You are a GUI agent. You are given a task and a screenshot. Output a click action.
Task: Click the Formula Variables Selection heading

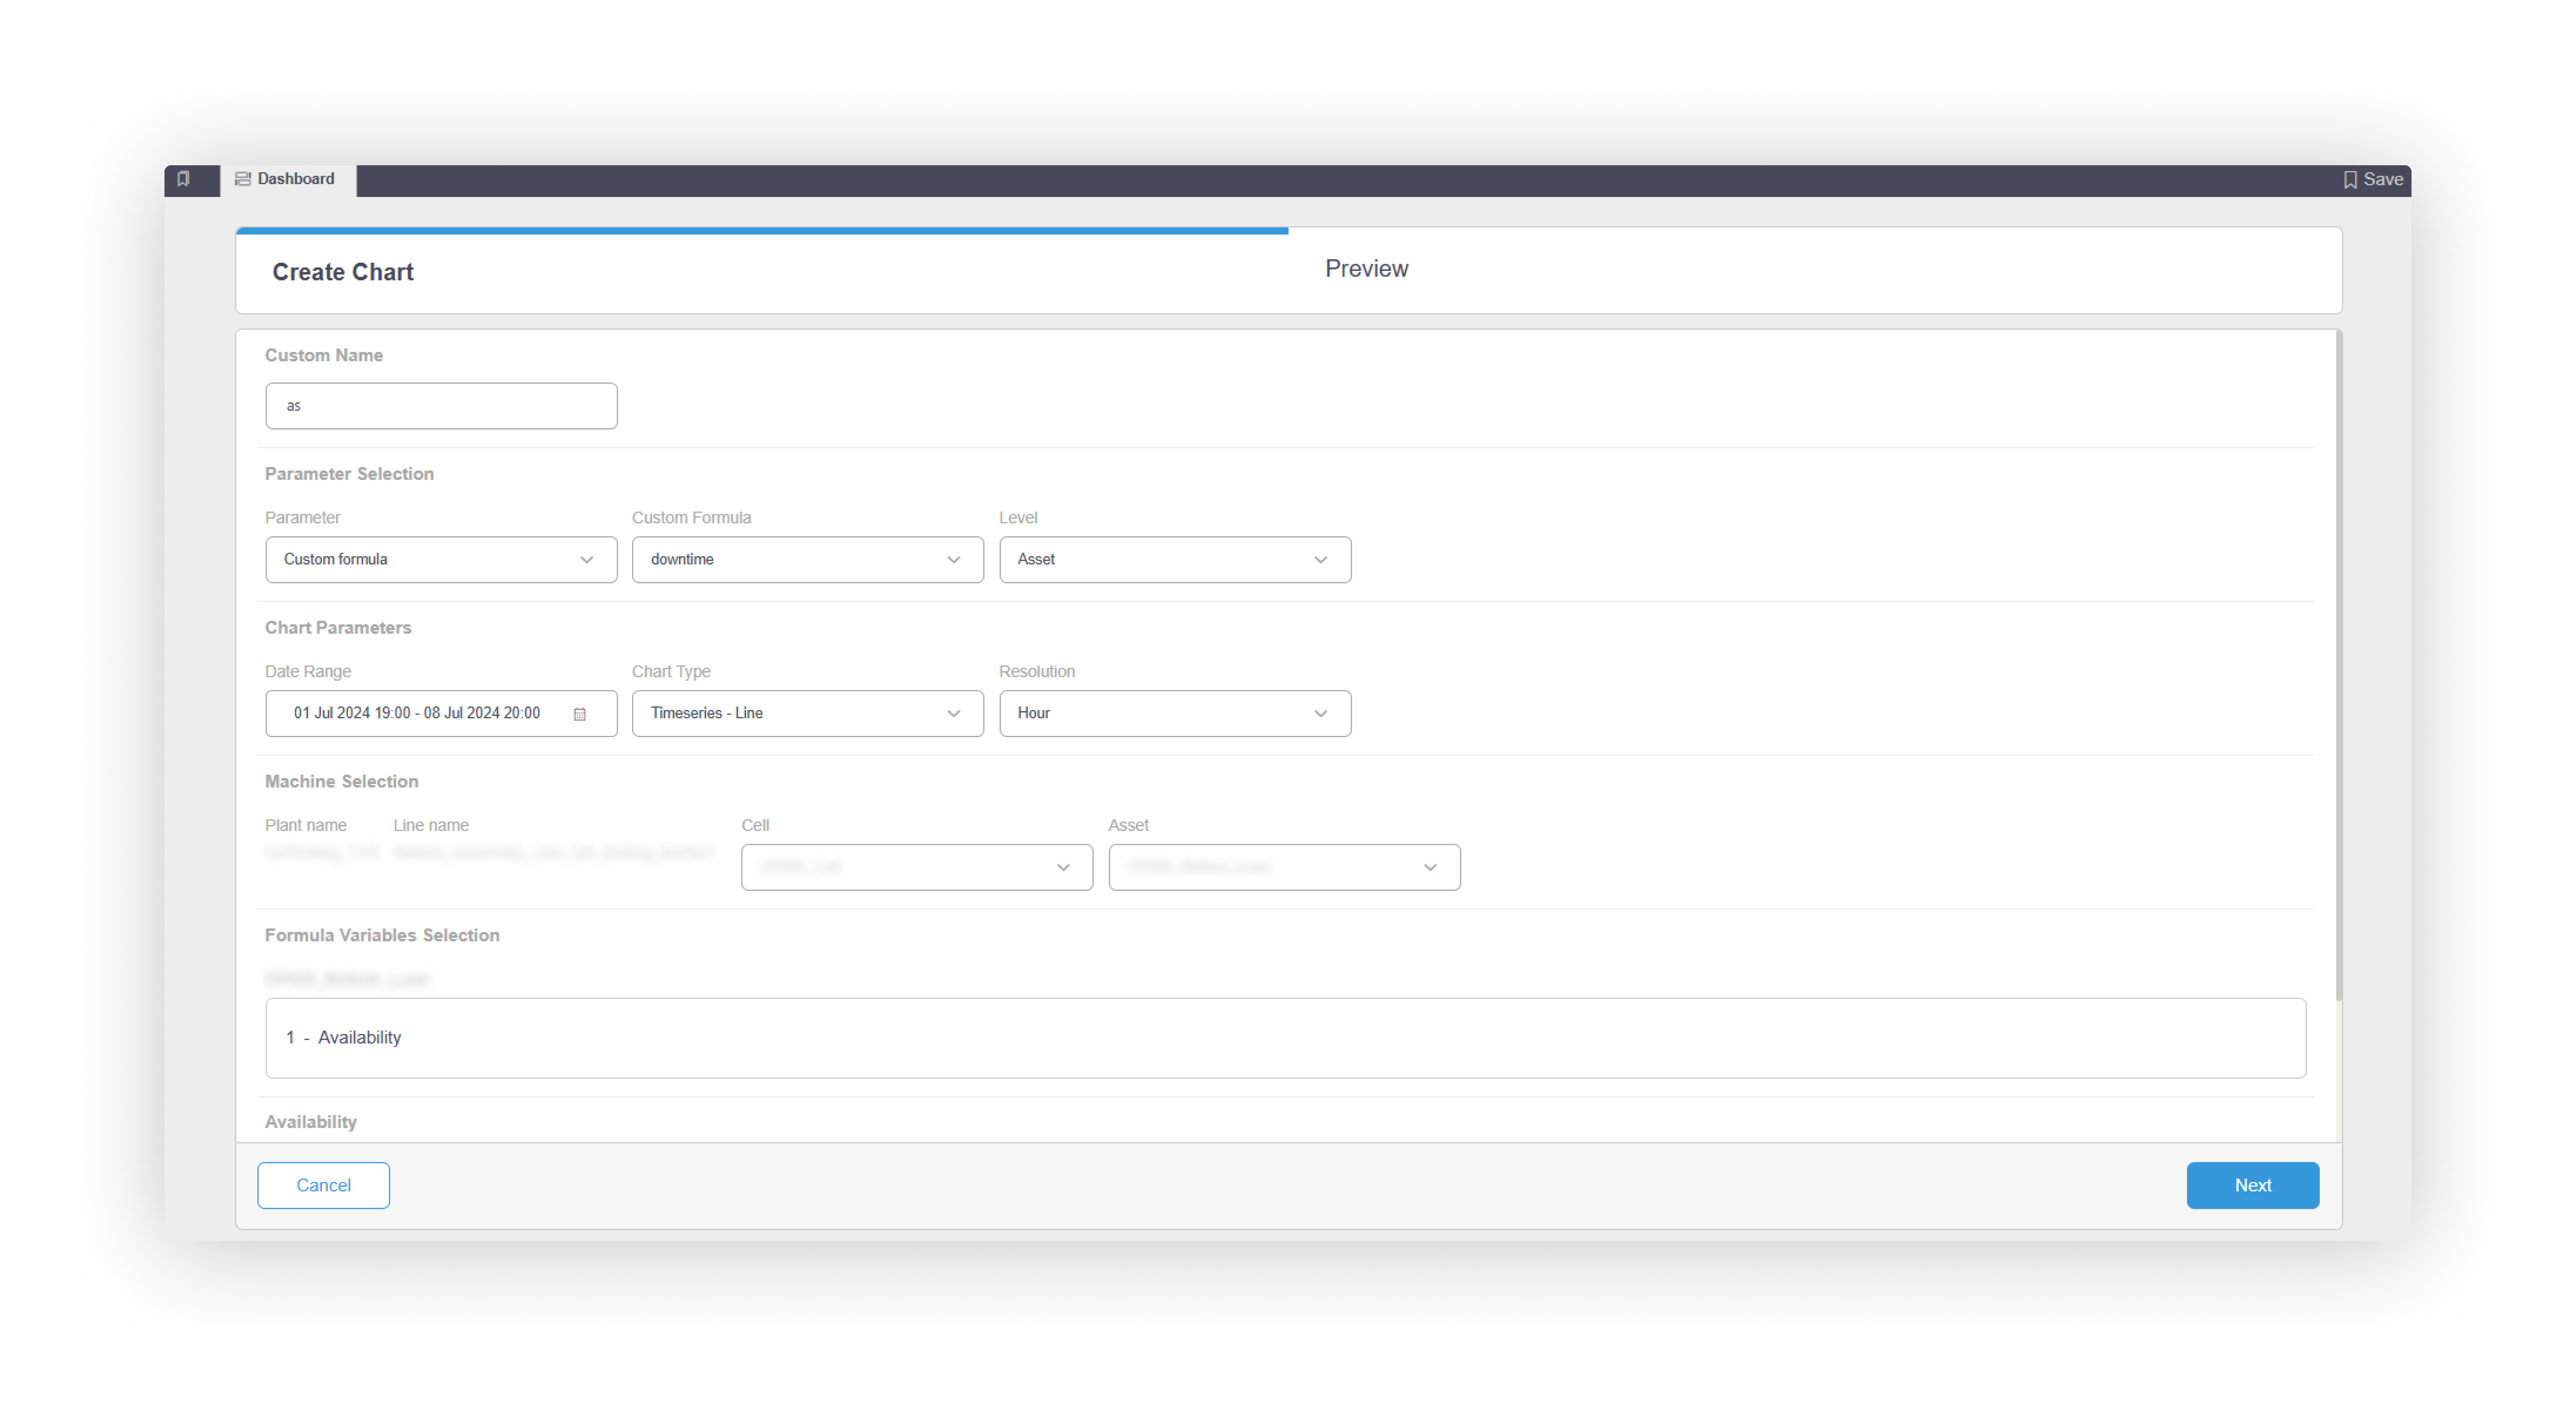point(382,936)
